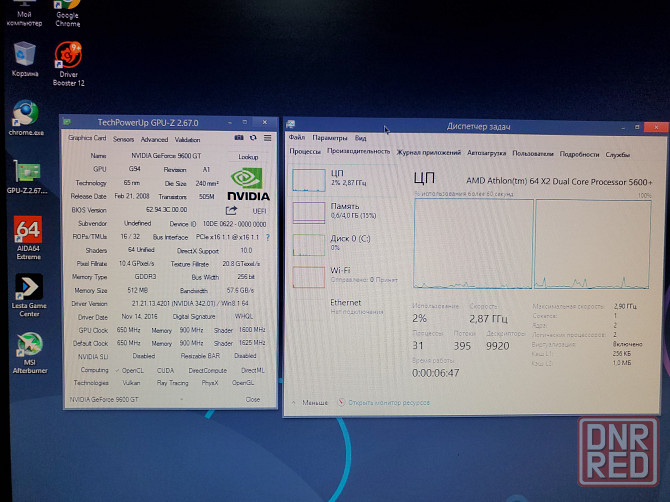Open the GPU-Z hamburger menu icon
This screenshot has width=670, height=502.
267,138
